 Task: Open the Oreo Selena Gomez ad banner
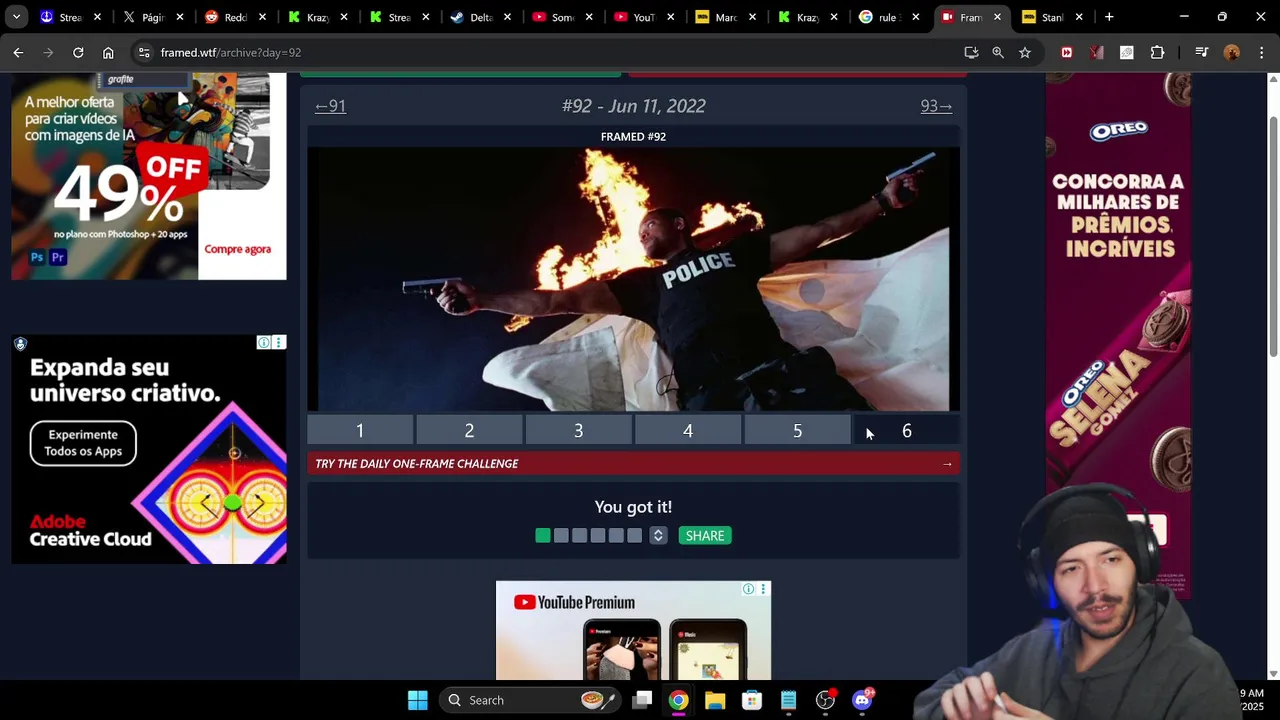[x=1118, y=335]
